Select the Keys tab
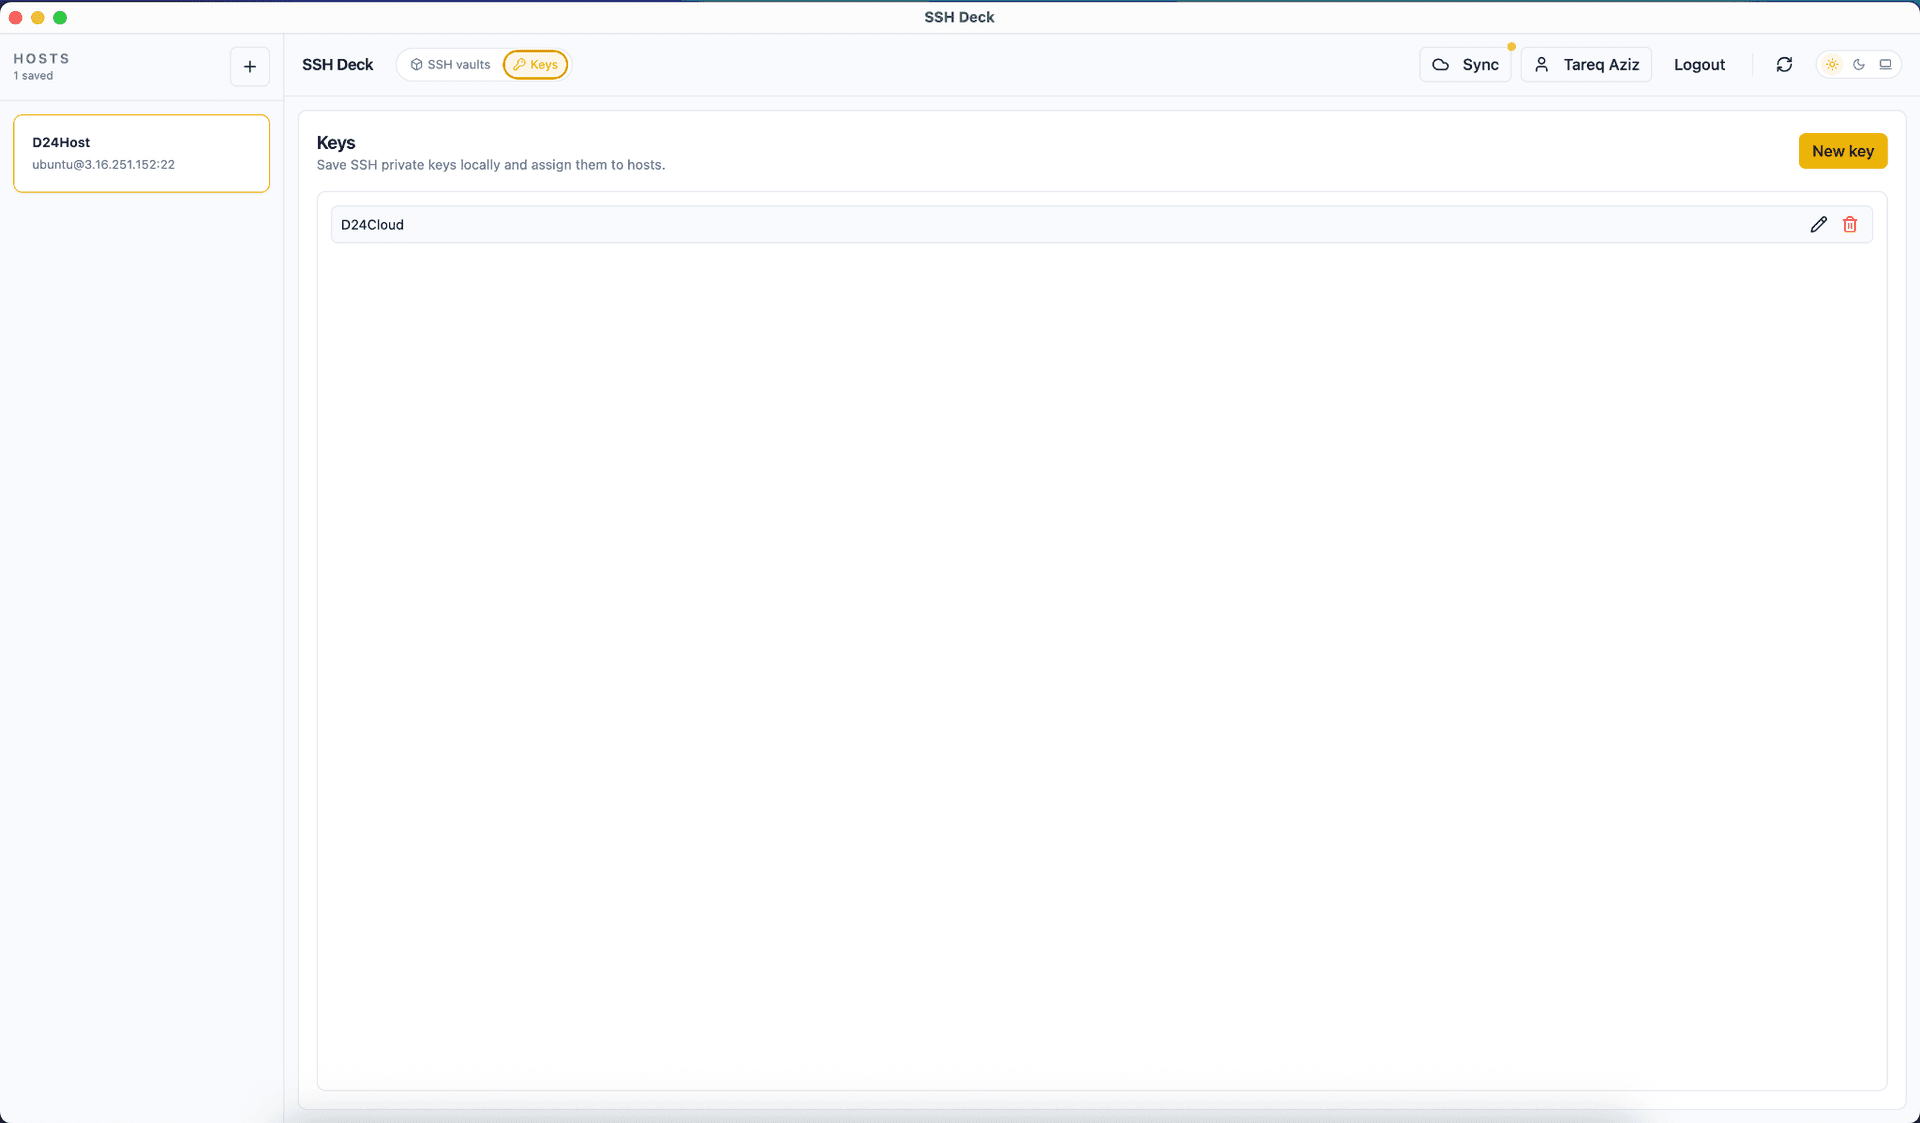The image size is (1920, 1123). (x=536, y=65)
